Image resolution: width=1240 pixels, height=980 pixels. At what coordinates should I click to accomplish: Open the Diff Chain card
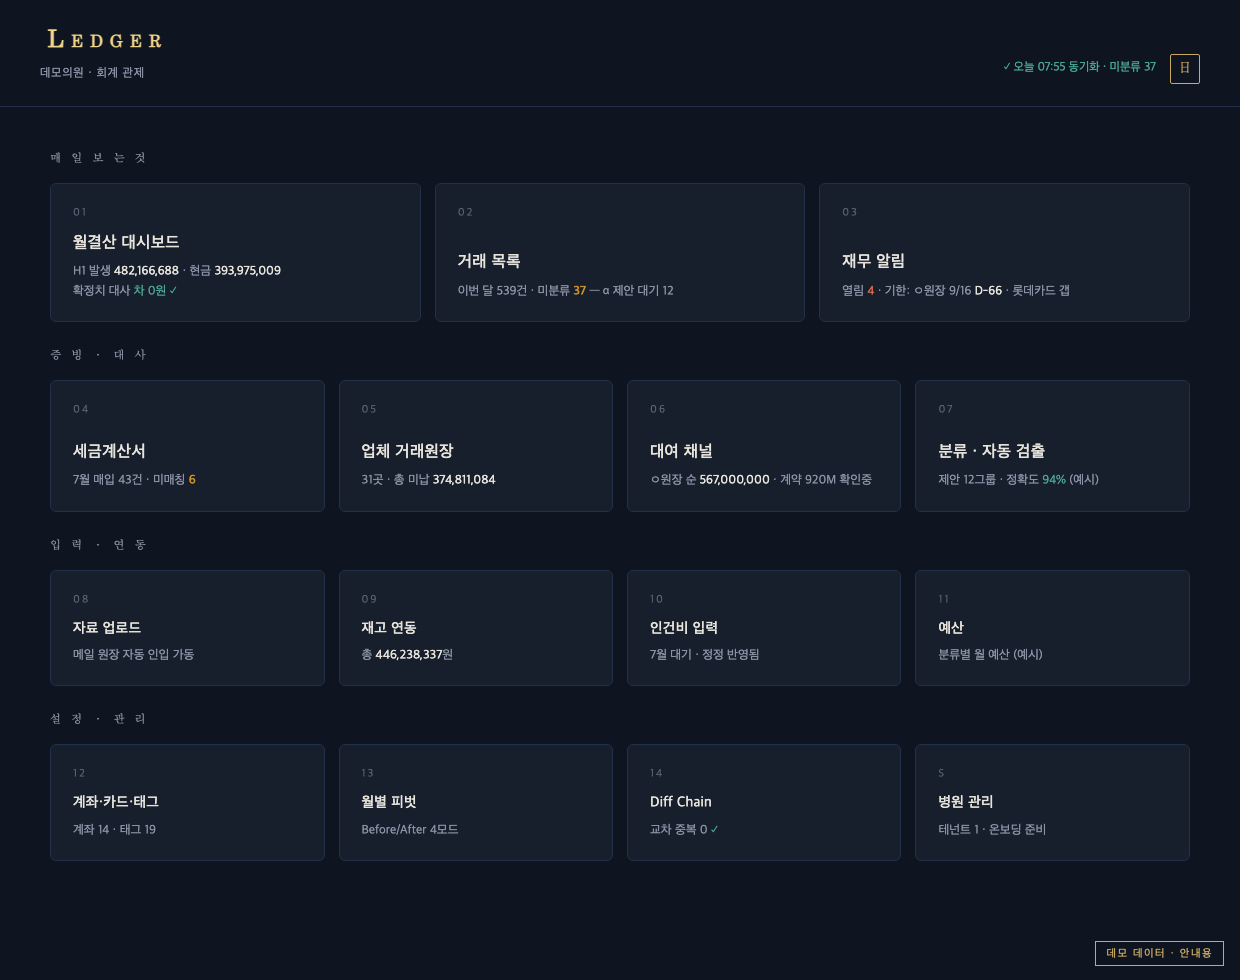[764, 802]
